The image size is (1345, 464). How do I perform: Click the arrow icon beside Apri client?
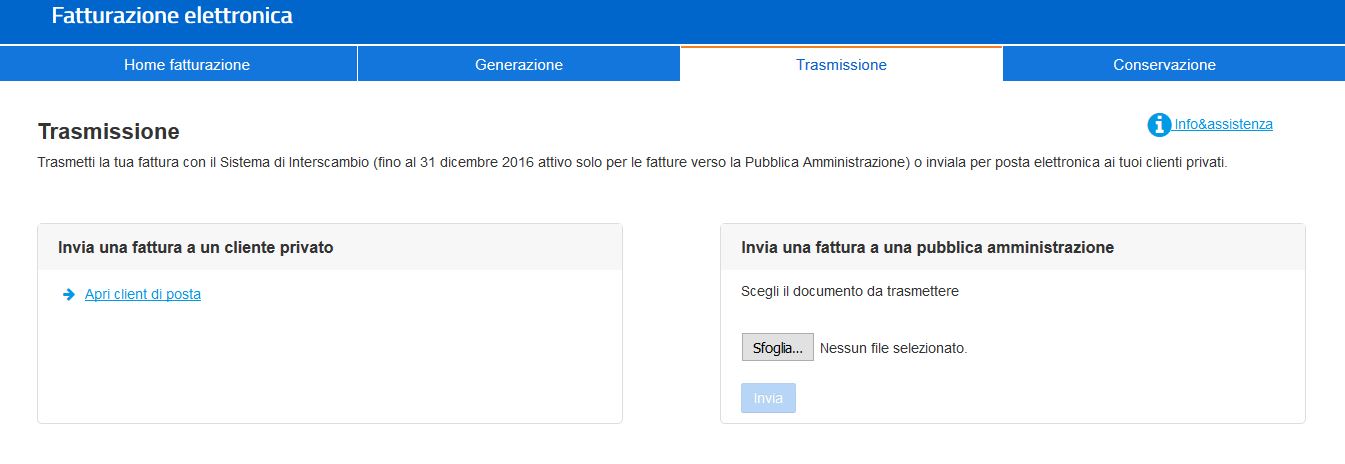tap(69, 294)
